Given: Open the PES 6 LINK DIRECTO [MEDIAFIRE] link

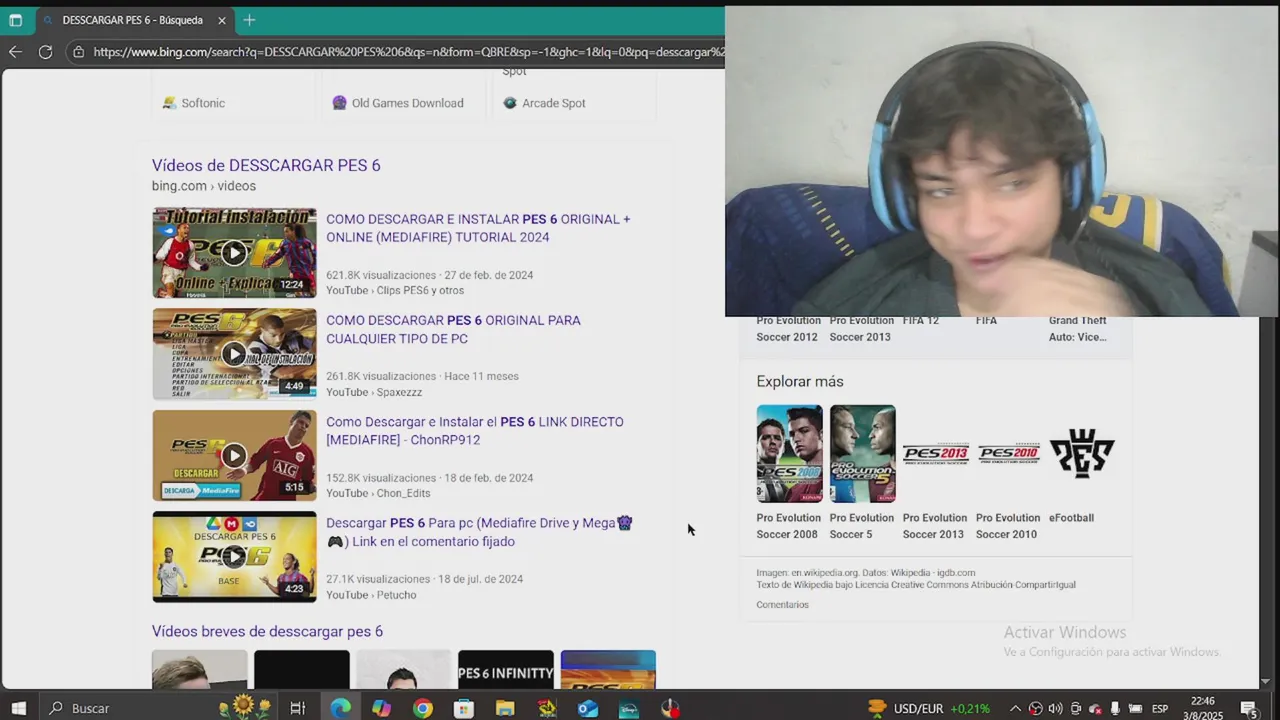Looking at the screenshot, I should pyautogui.click(x=475, y=430).
